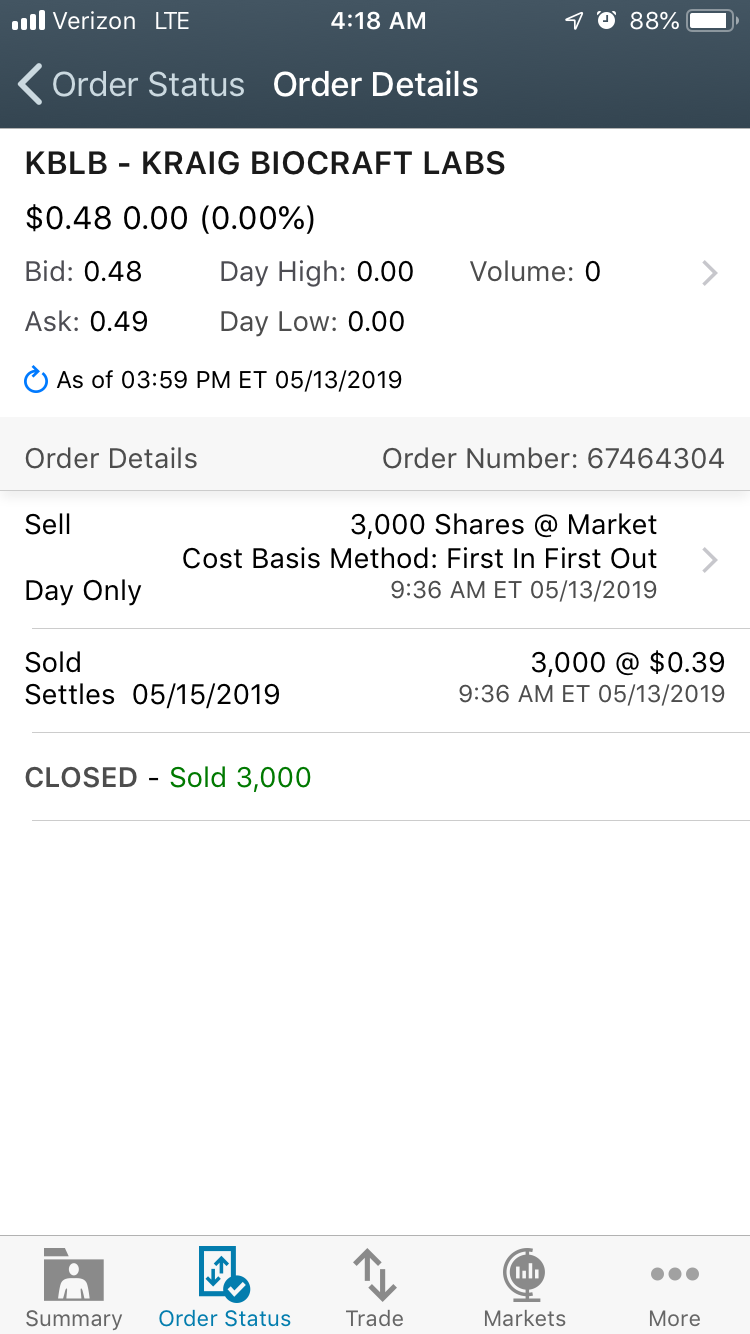Image resolution: width=750 pixels, height=1334 pixels.
Task: Tap the order number 67464304
Action: tap(655, 459)
